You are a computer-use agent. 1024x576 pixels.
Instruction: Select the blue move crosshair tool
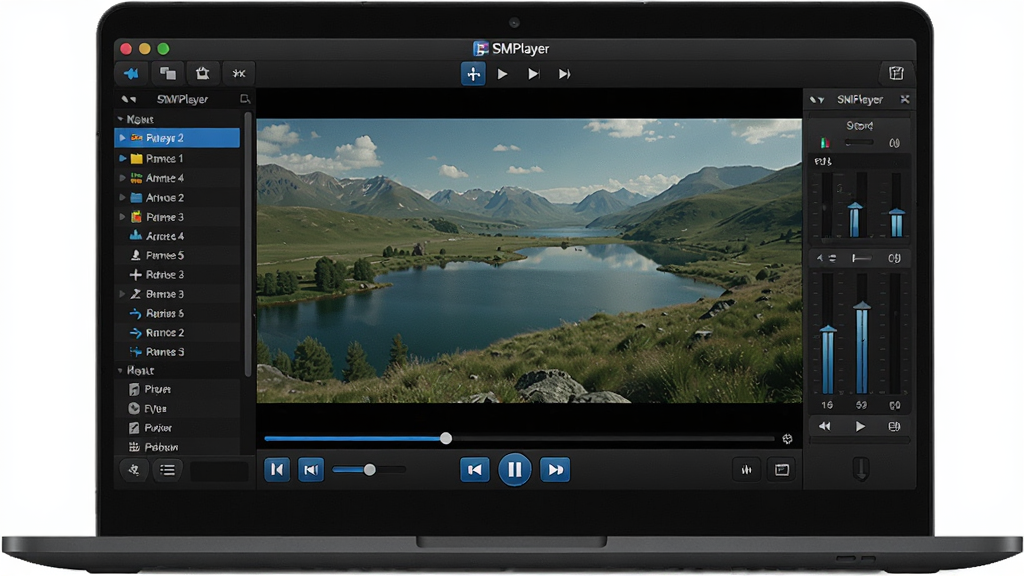click(x=473, y=74)
